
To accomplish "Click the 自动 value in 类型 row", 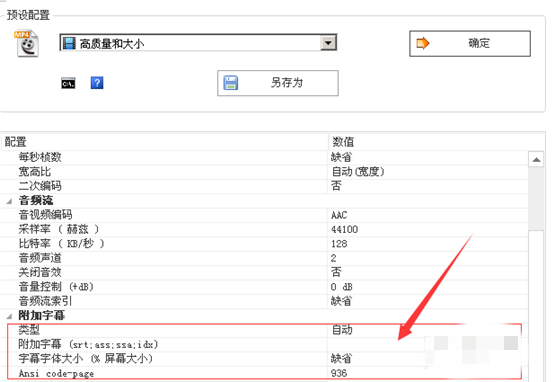I will pyautogui.click(x=342, y=330).
